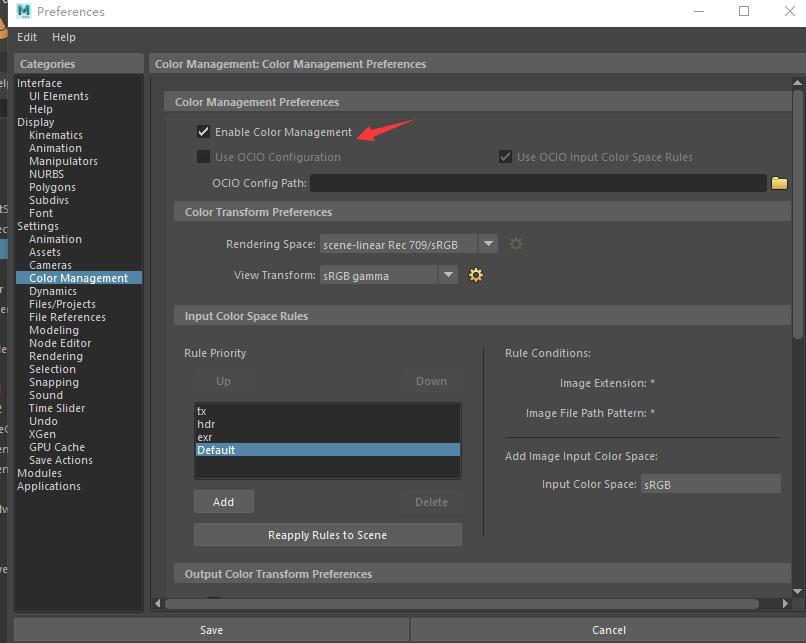The image size is (806, 643).
Task: Click the OCIO Config Path text field
Action: click(538, 183)
